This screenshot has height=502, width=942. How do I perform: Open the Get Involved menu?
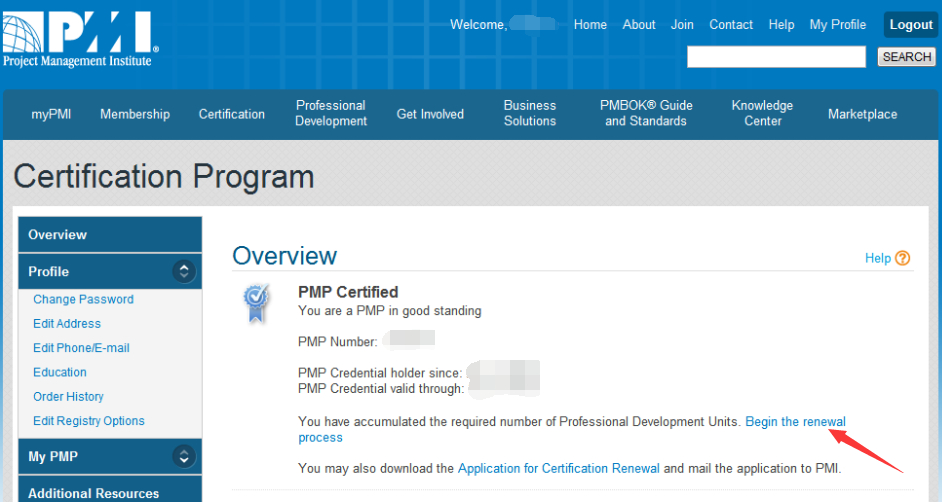430,114
